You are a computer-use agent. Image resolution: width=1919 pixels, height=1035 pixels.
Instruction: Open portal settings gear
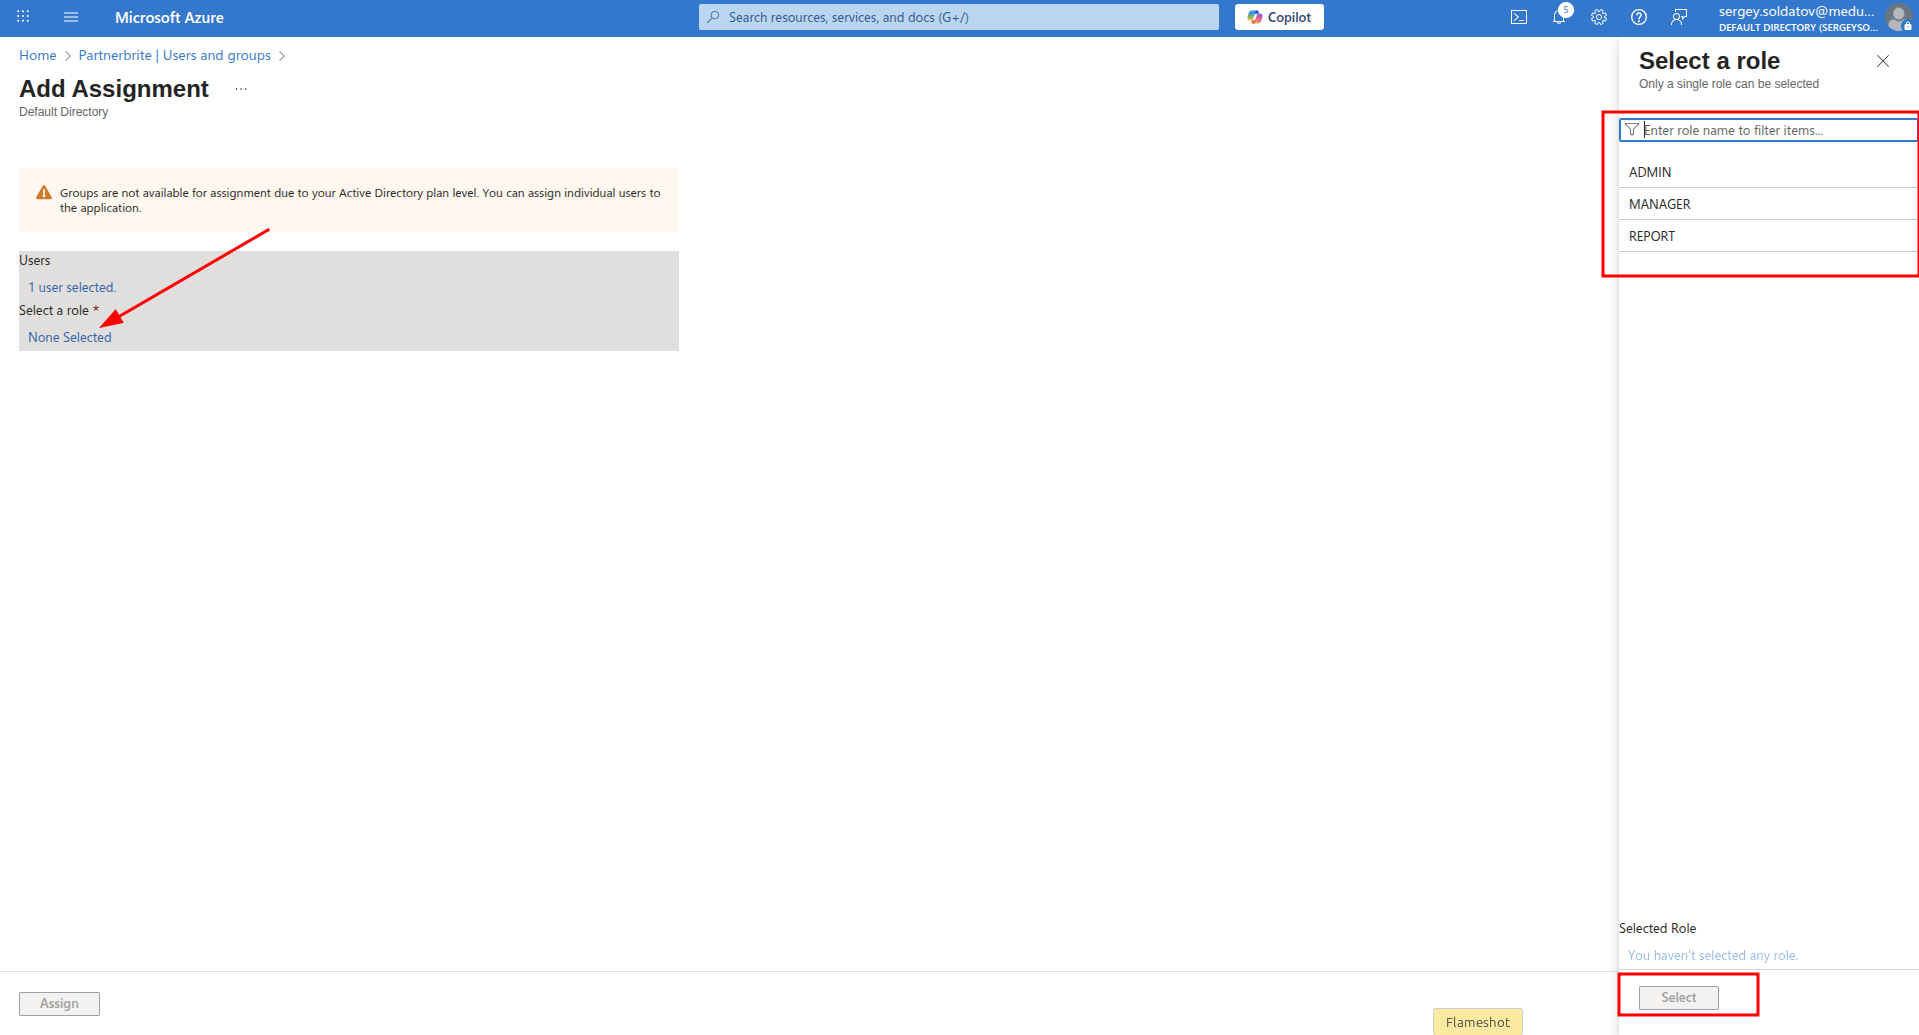[1599, 17]
